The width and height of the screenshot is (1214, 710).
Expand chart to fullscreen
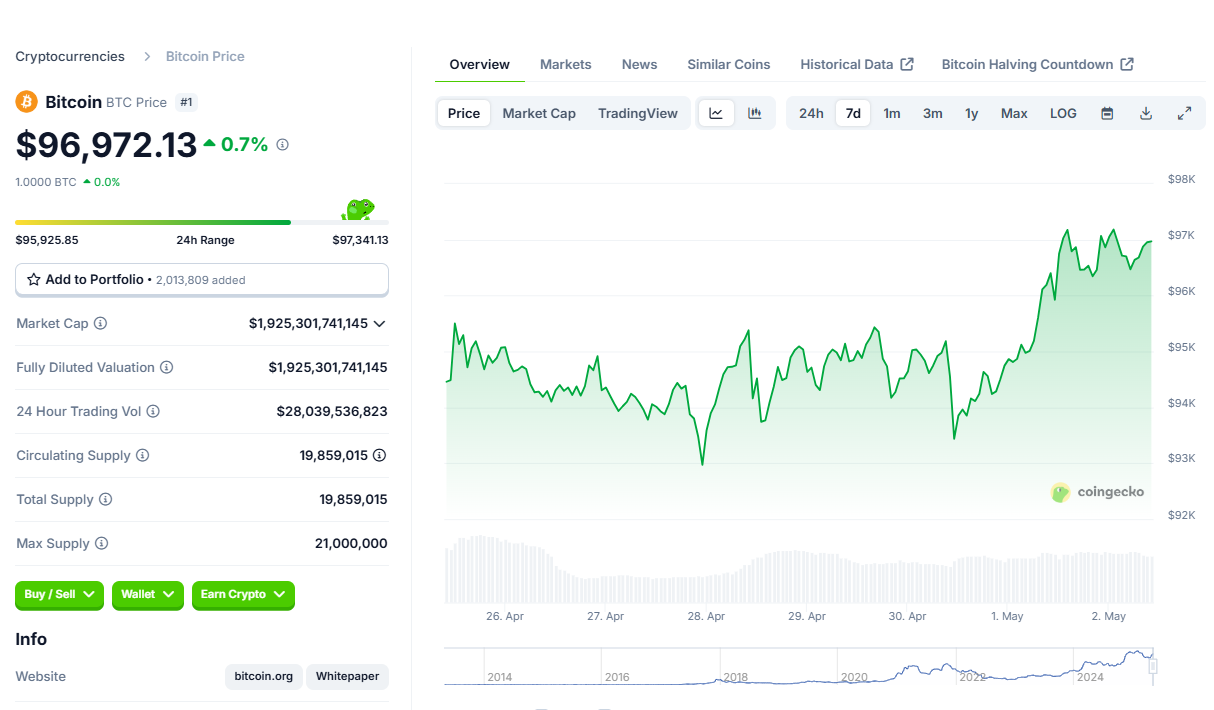click(x=1184, y=113)
